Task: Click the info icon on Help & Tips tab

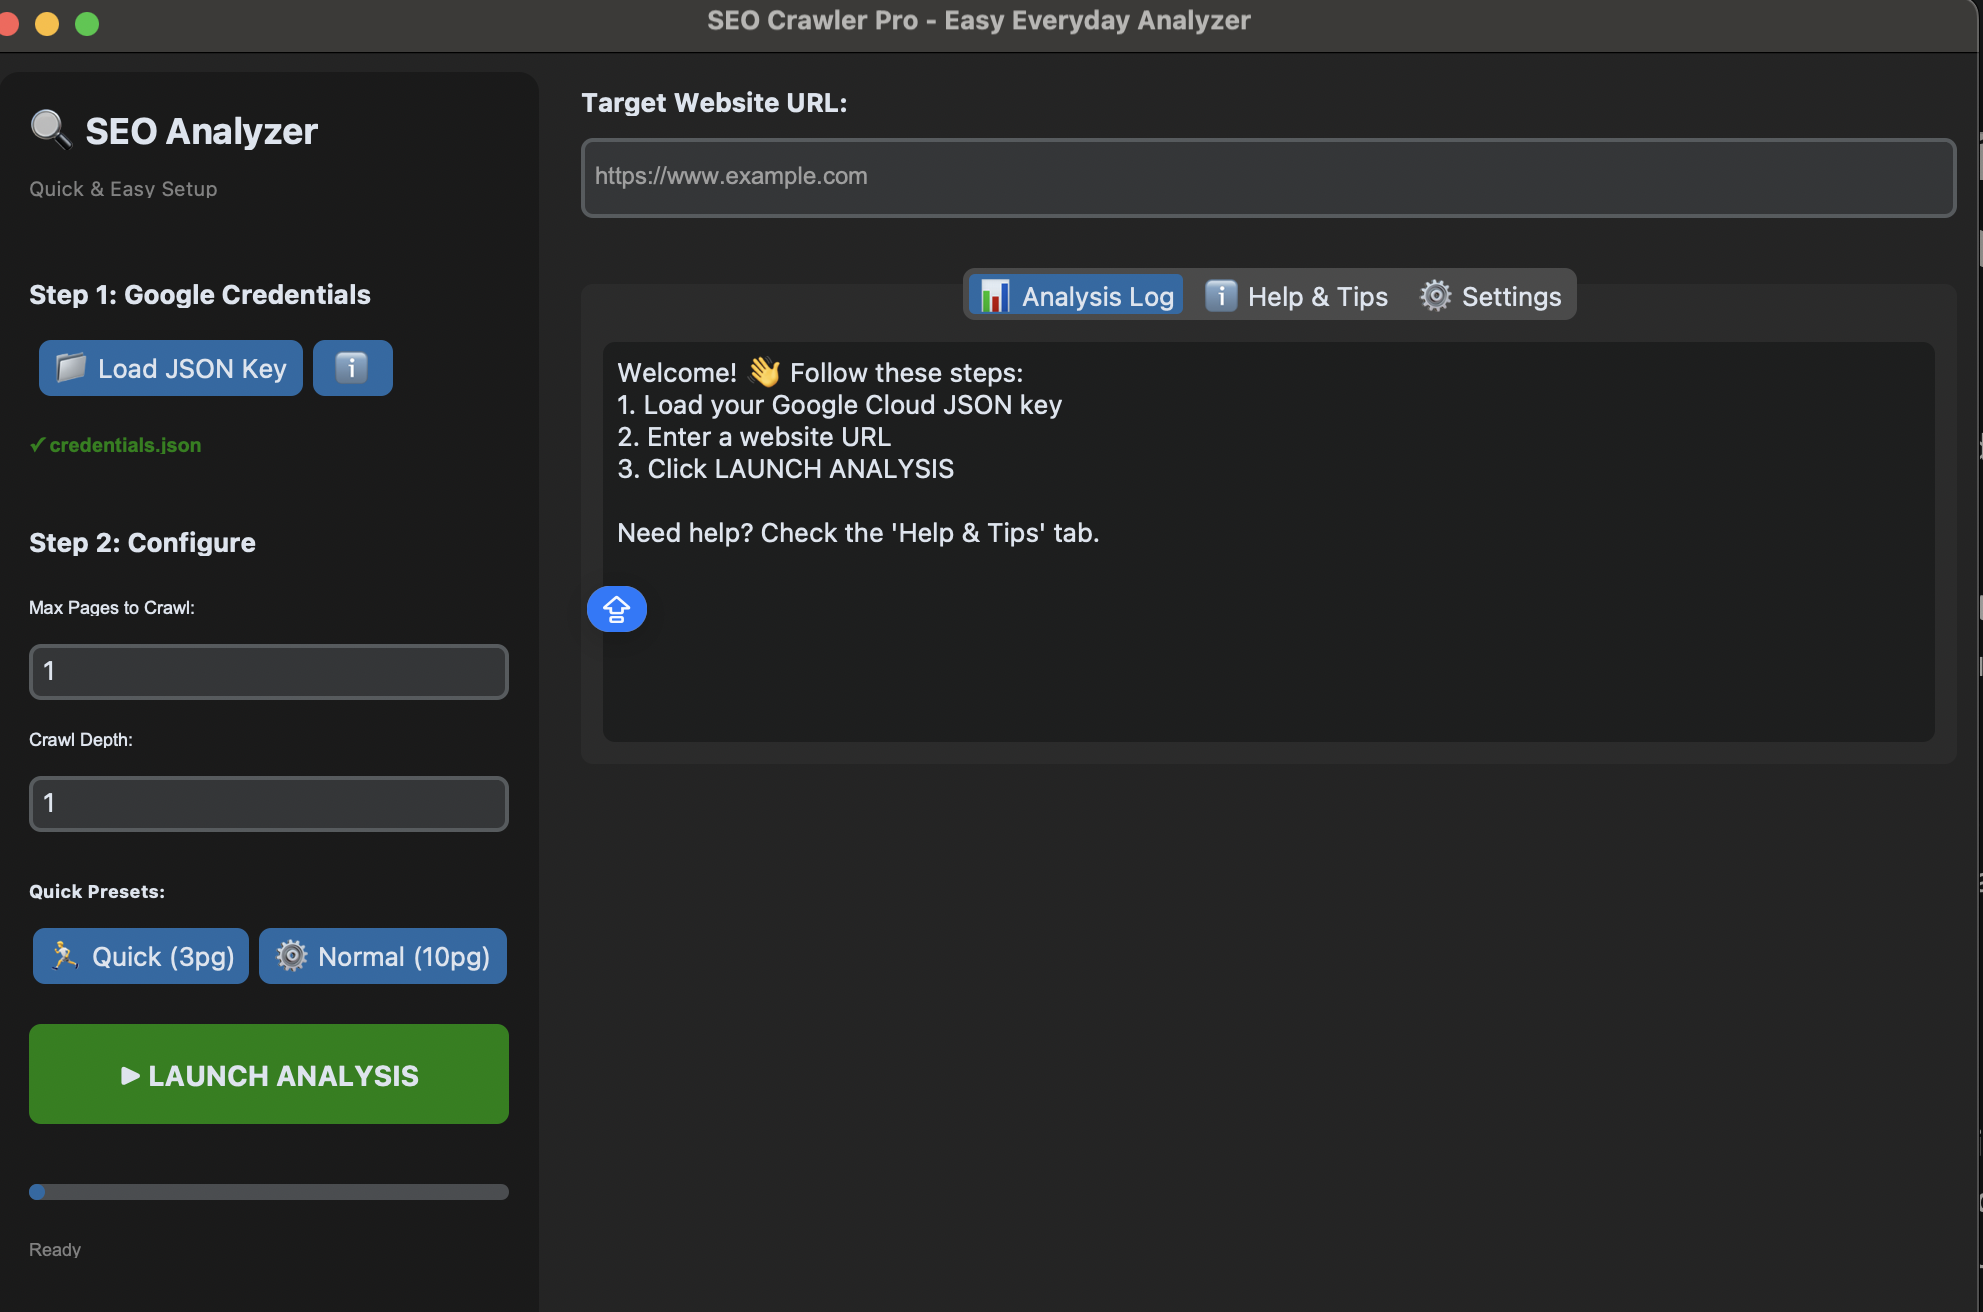Action: pyautogui.click(x=1220, y=296)
